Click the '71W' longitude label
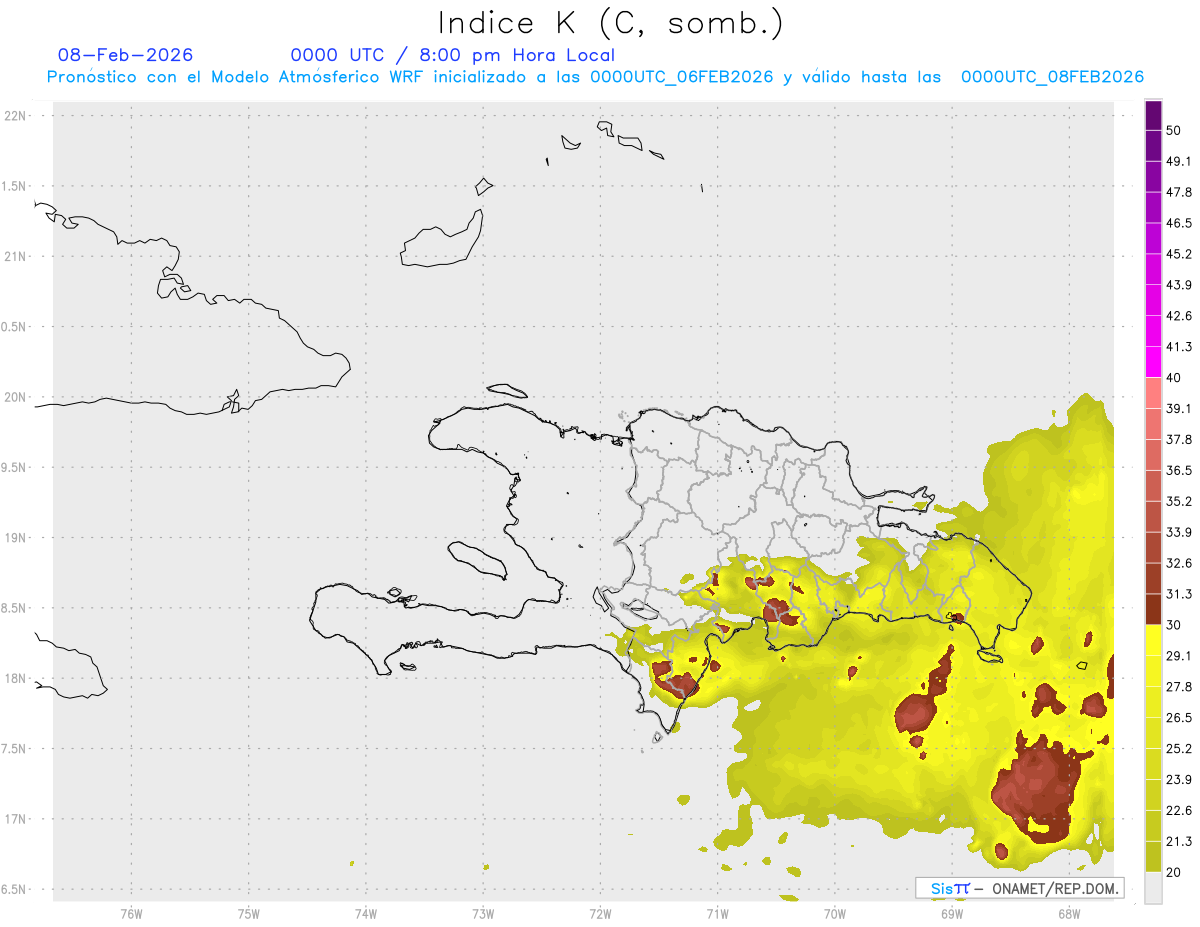The height and width of the screenshot is (927, 1200). click(717, 914)
